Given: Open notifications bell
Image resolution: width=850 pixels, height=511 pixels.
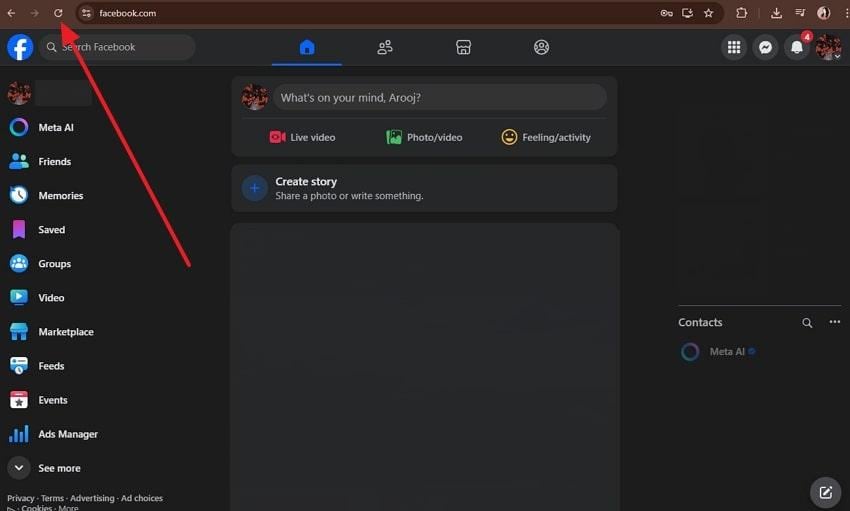Looking at the screenshot, I should (x=797, y=48).
